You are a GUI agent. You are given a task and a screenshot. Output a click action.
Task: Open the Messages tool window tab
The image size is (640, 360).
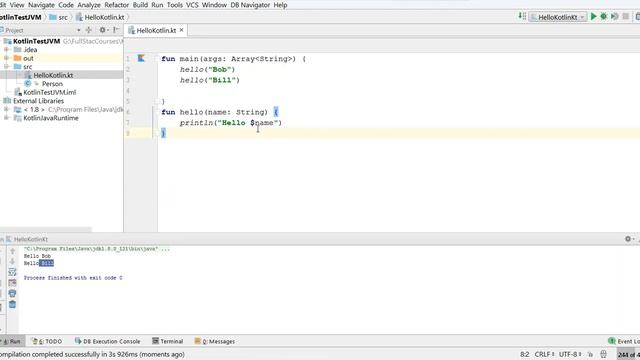[x=215, y=341]
